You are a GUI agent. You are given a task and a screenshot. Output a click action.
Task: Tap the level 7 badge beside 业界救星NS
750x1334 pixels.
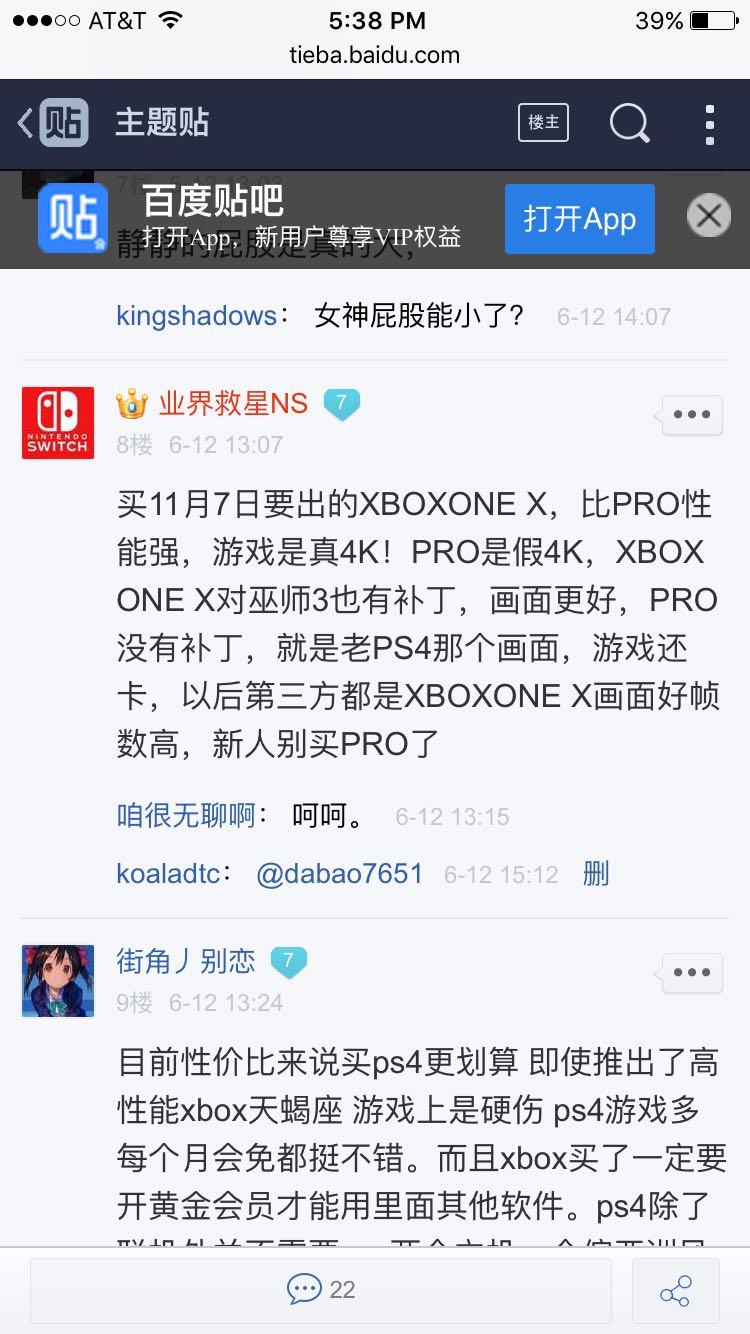[x=341, y=404]
